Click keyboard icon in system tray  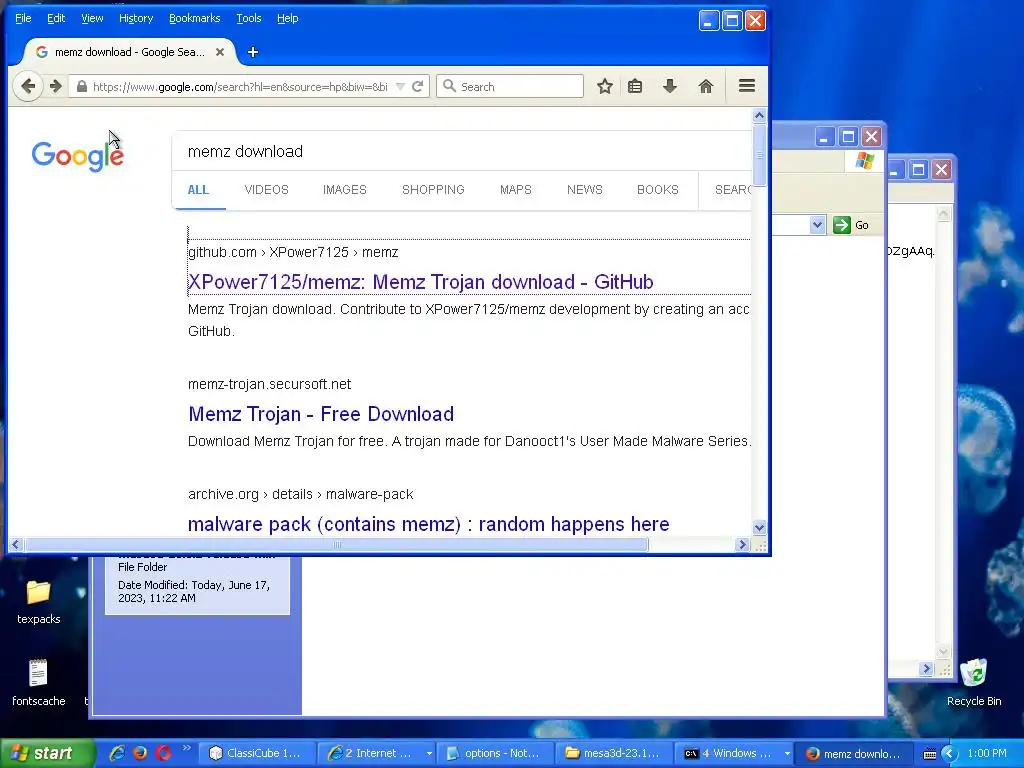click(x=930, y=754)
